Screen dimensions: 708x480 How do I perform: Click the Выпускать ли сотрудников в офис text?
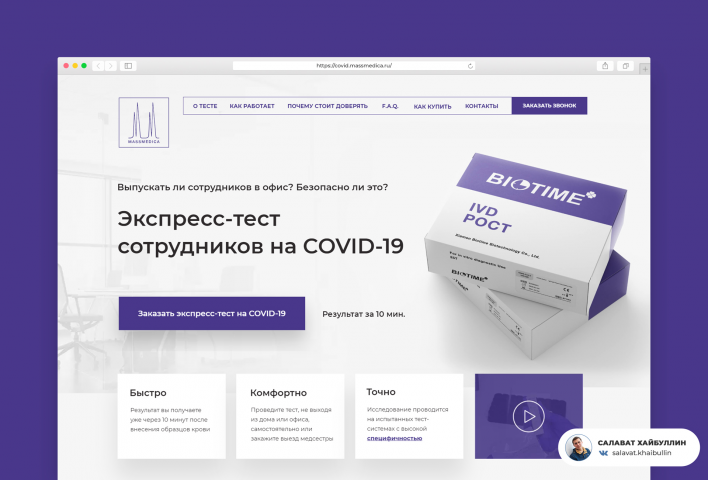[x=252, y=187]
